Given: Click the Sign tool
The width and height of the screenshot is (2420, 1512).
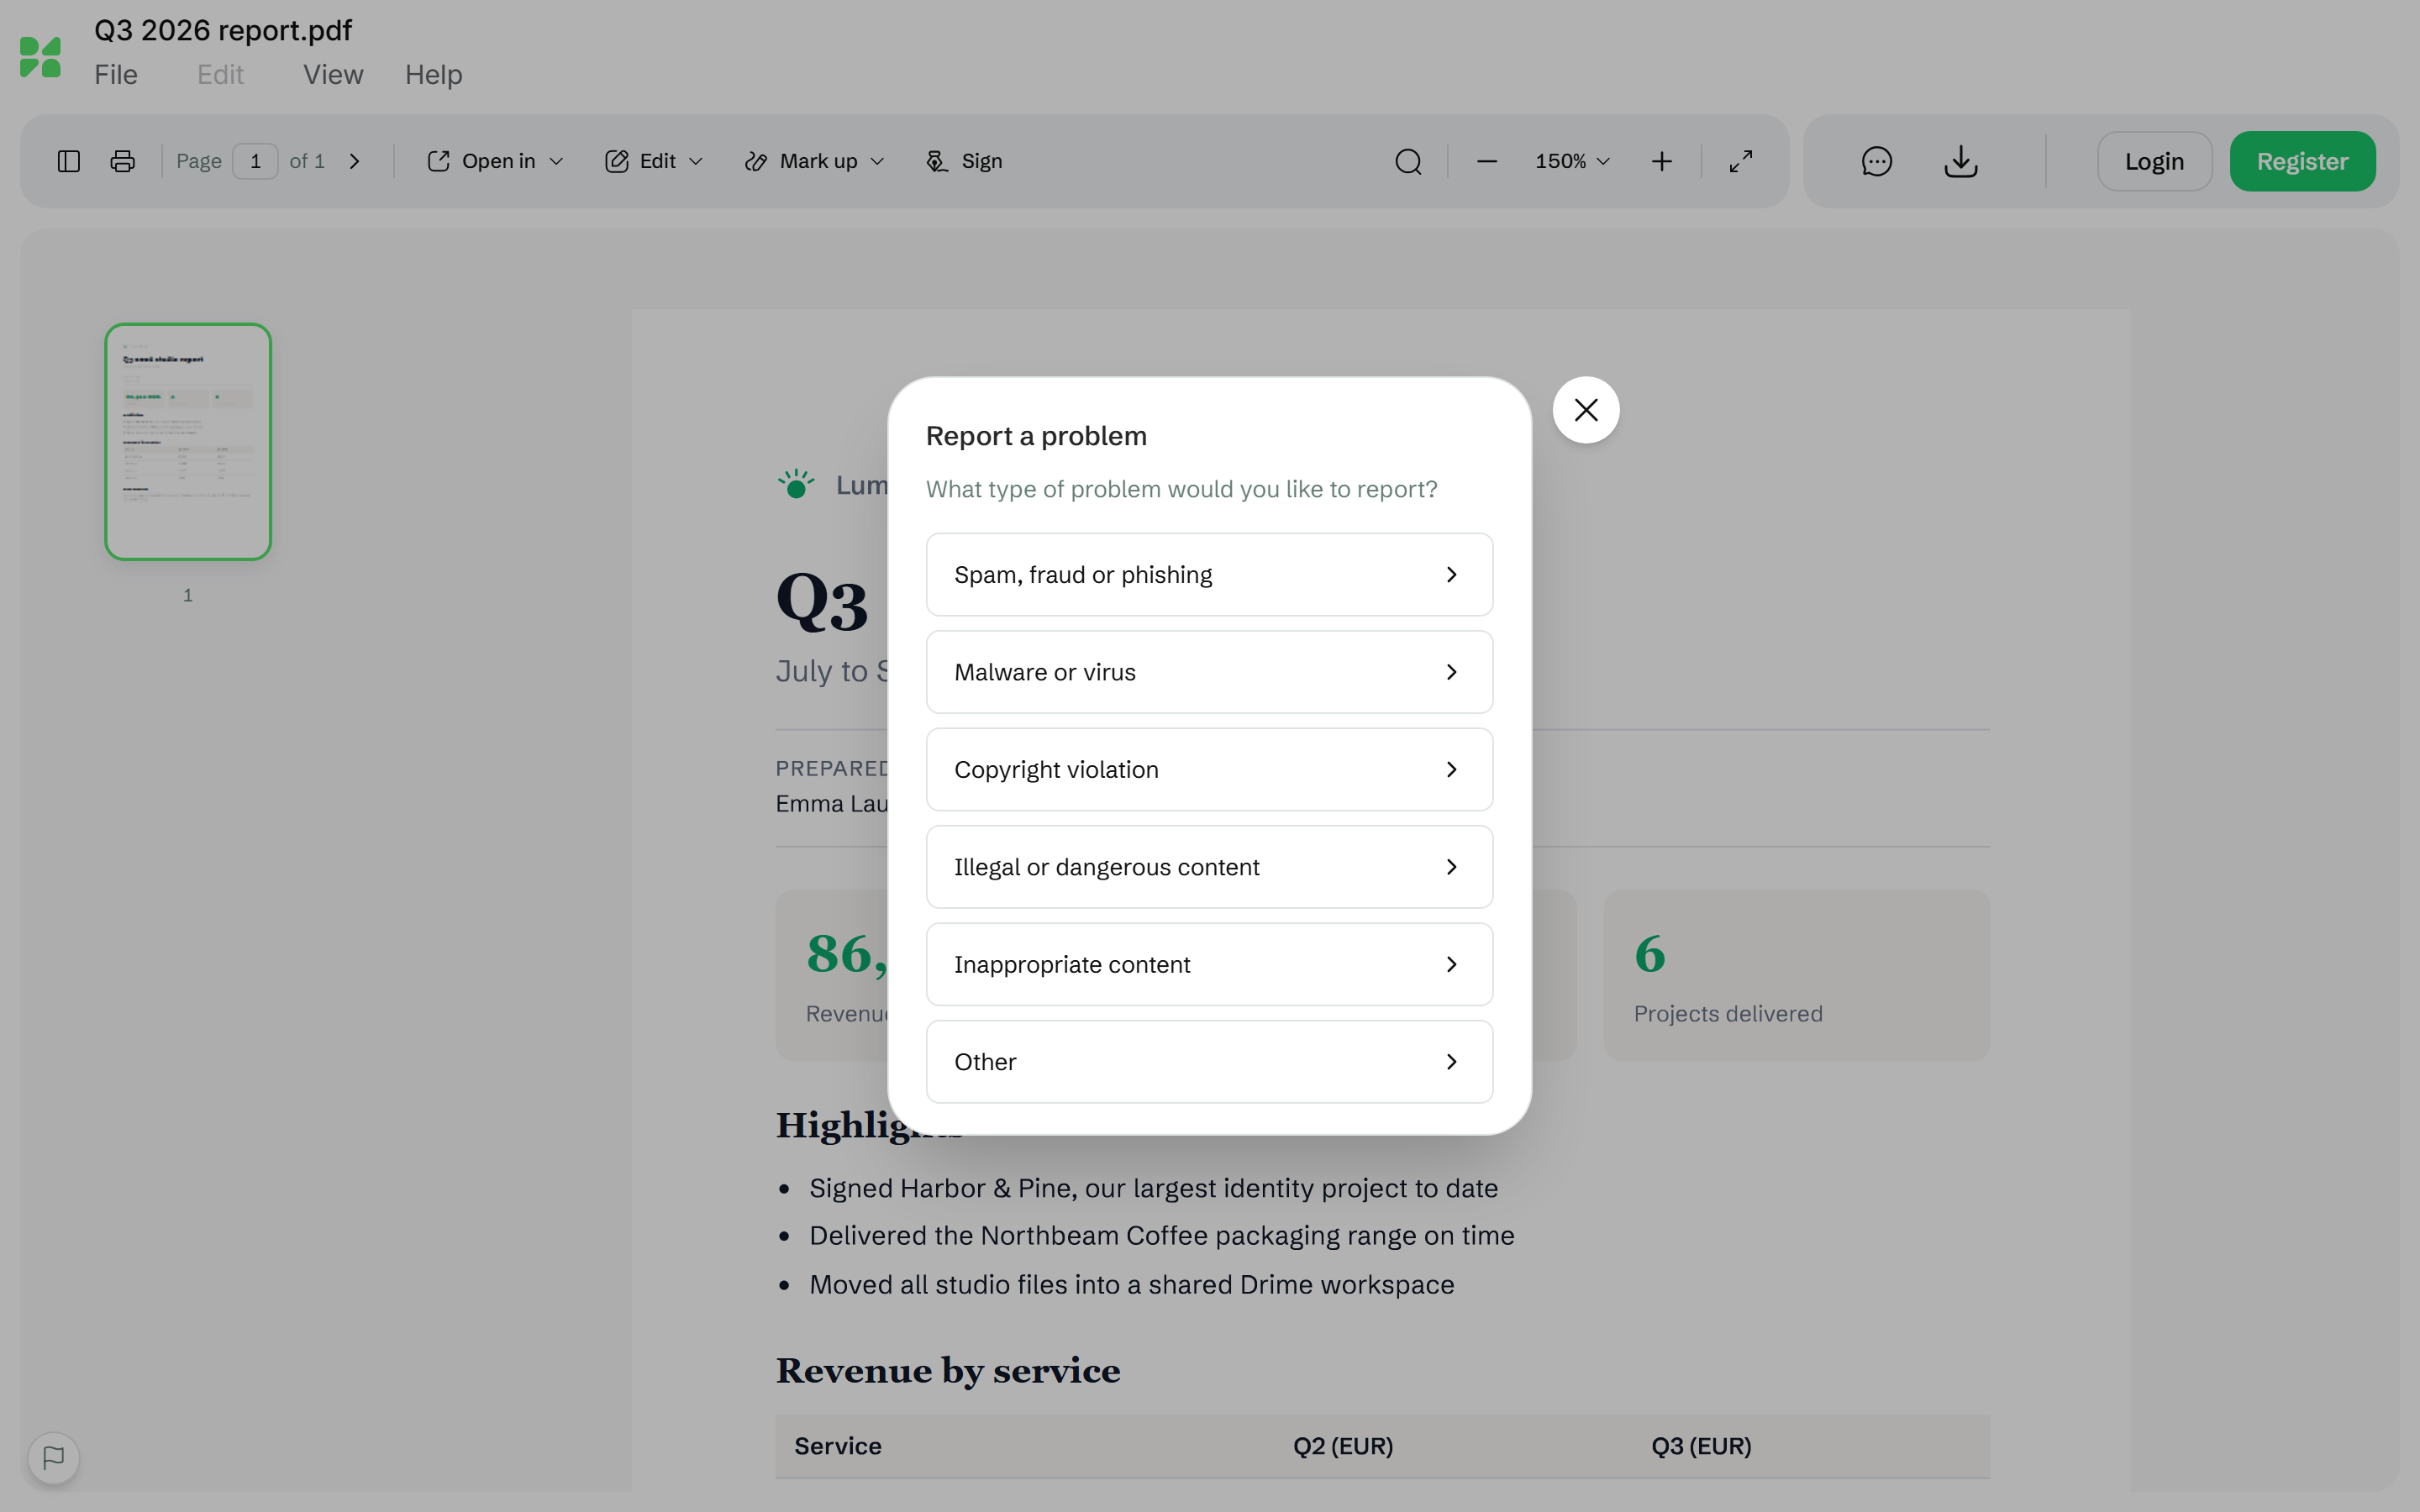Looking at the screenshot, I should [964, 161].
